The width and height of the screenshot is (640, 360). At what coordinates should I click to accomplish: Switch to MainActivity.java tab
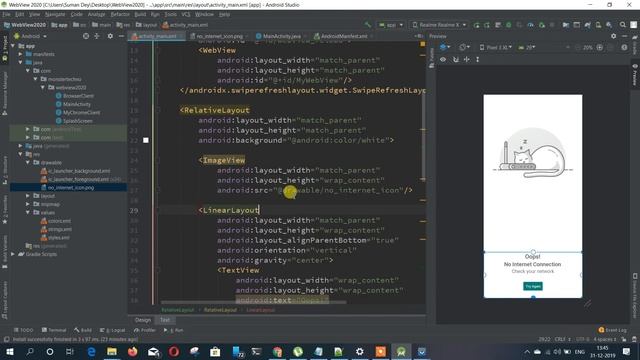click(x=282, y=36)
